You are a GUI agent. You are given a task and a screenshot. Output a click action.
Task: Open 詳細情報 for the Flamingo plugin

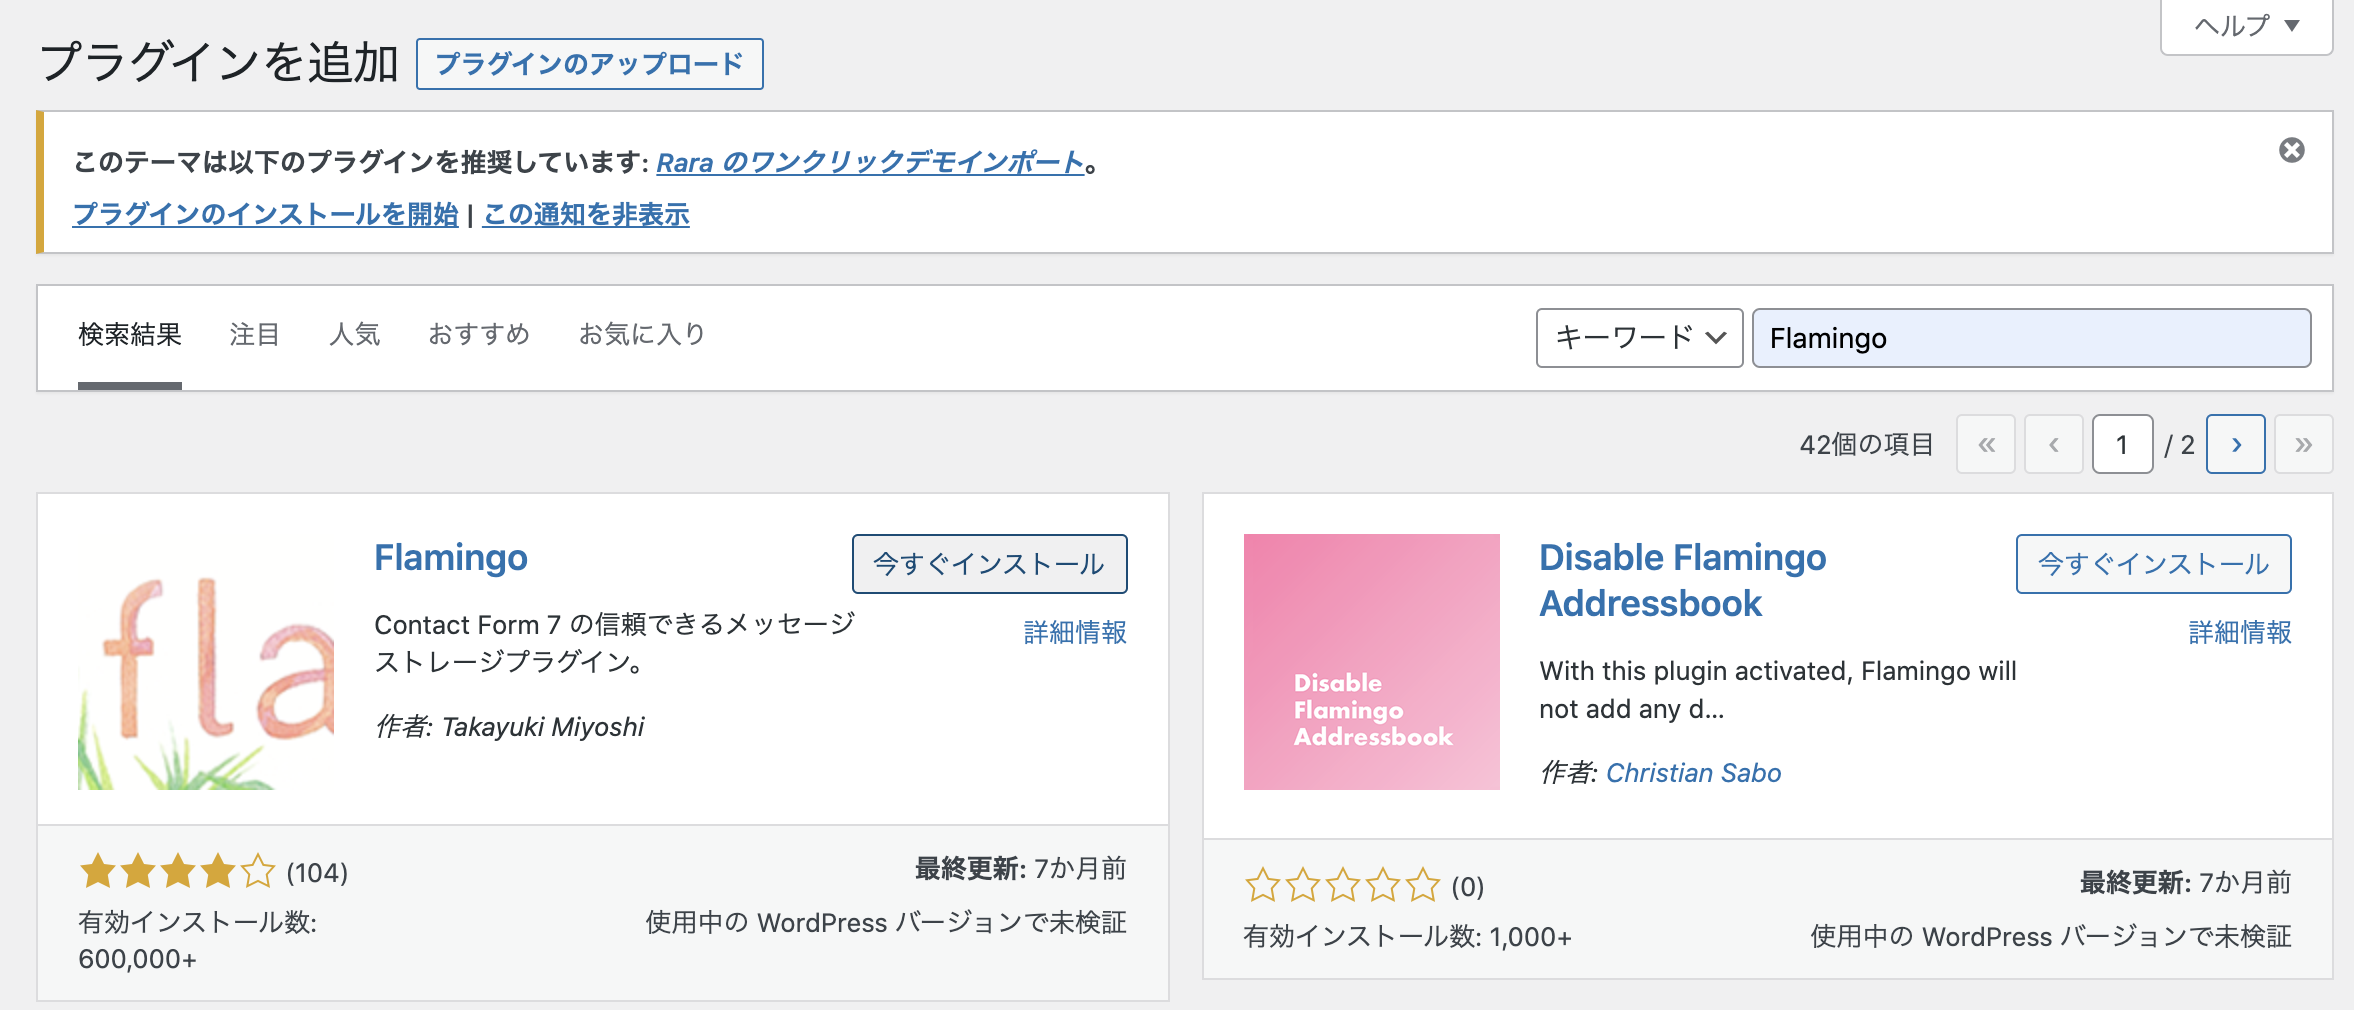(1075, 632)
